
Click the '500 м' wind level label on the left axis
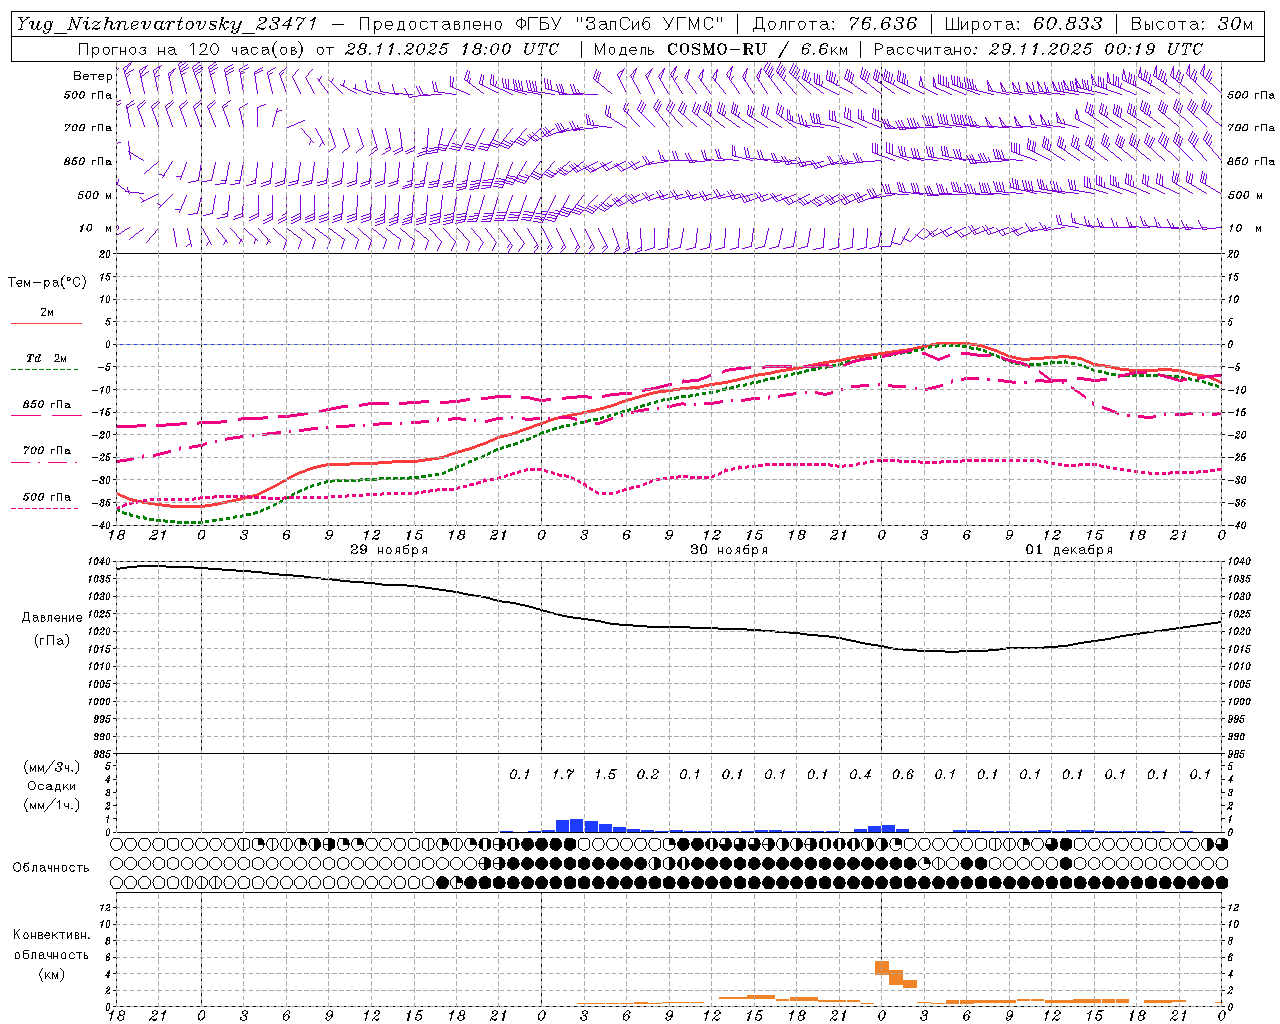point(95,195)
